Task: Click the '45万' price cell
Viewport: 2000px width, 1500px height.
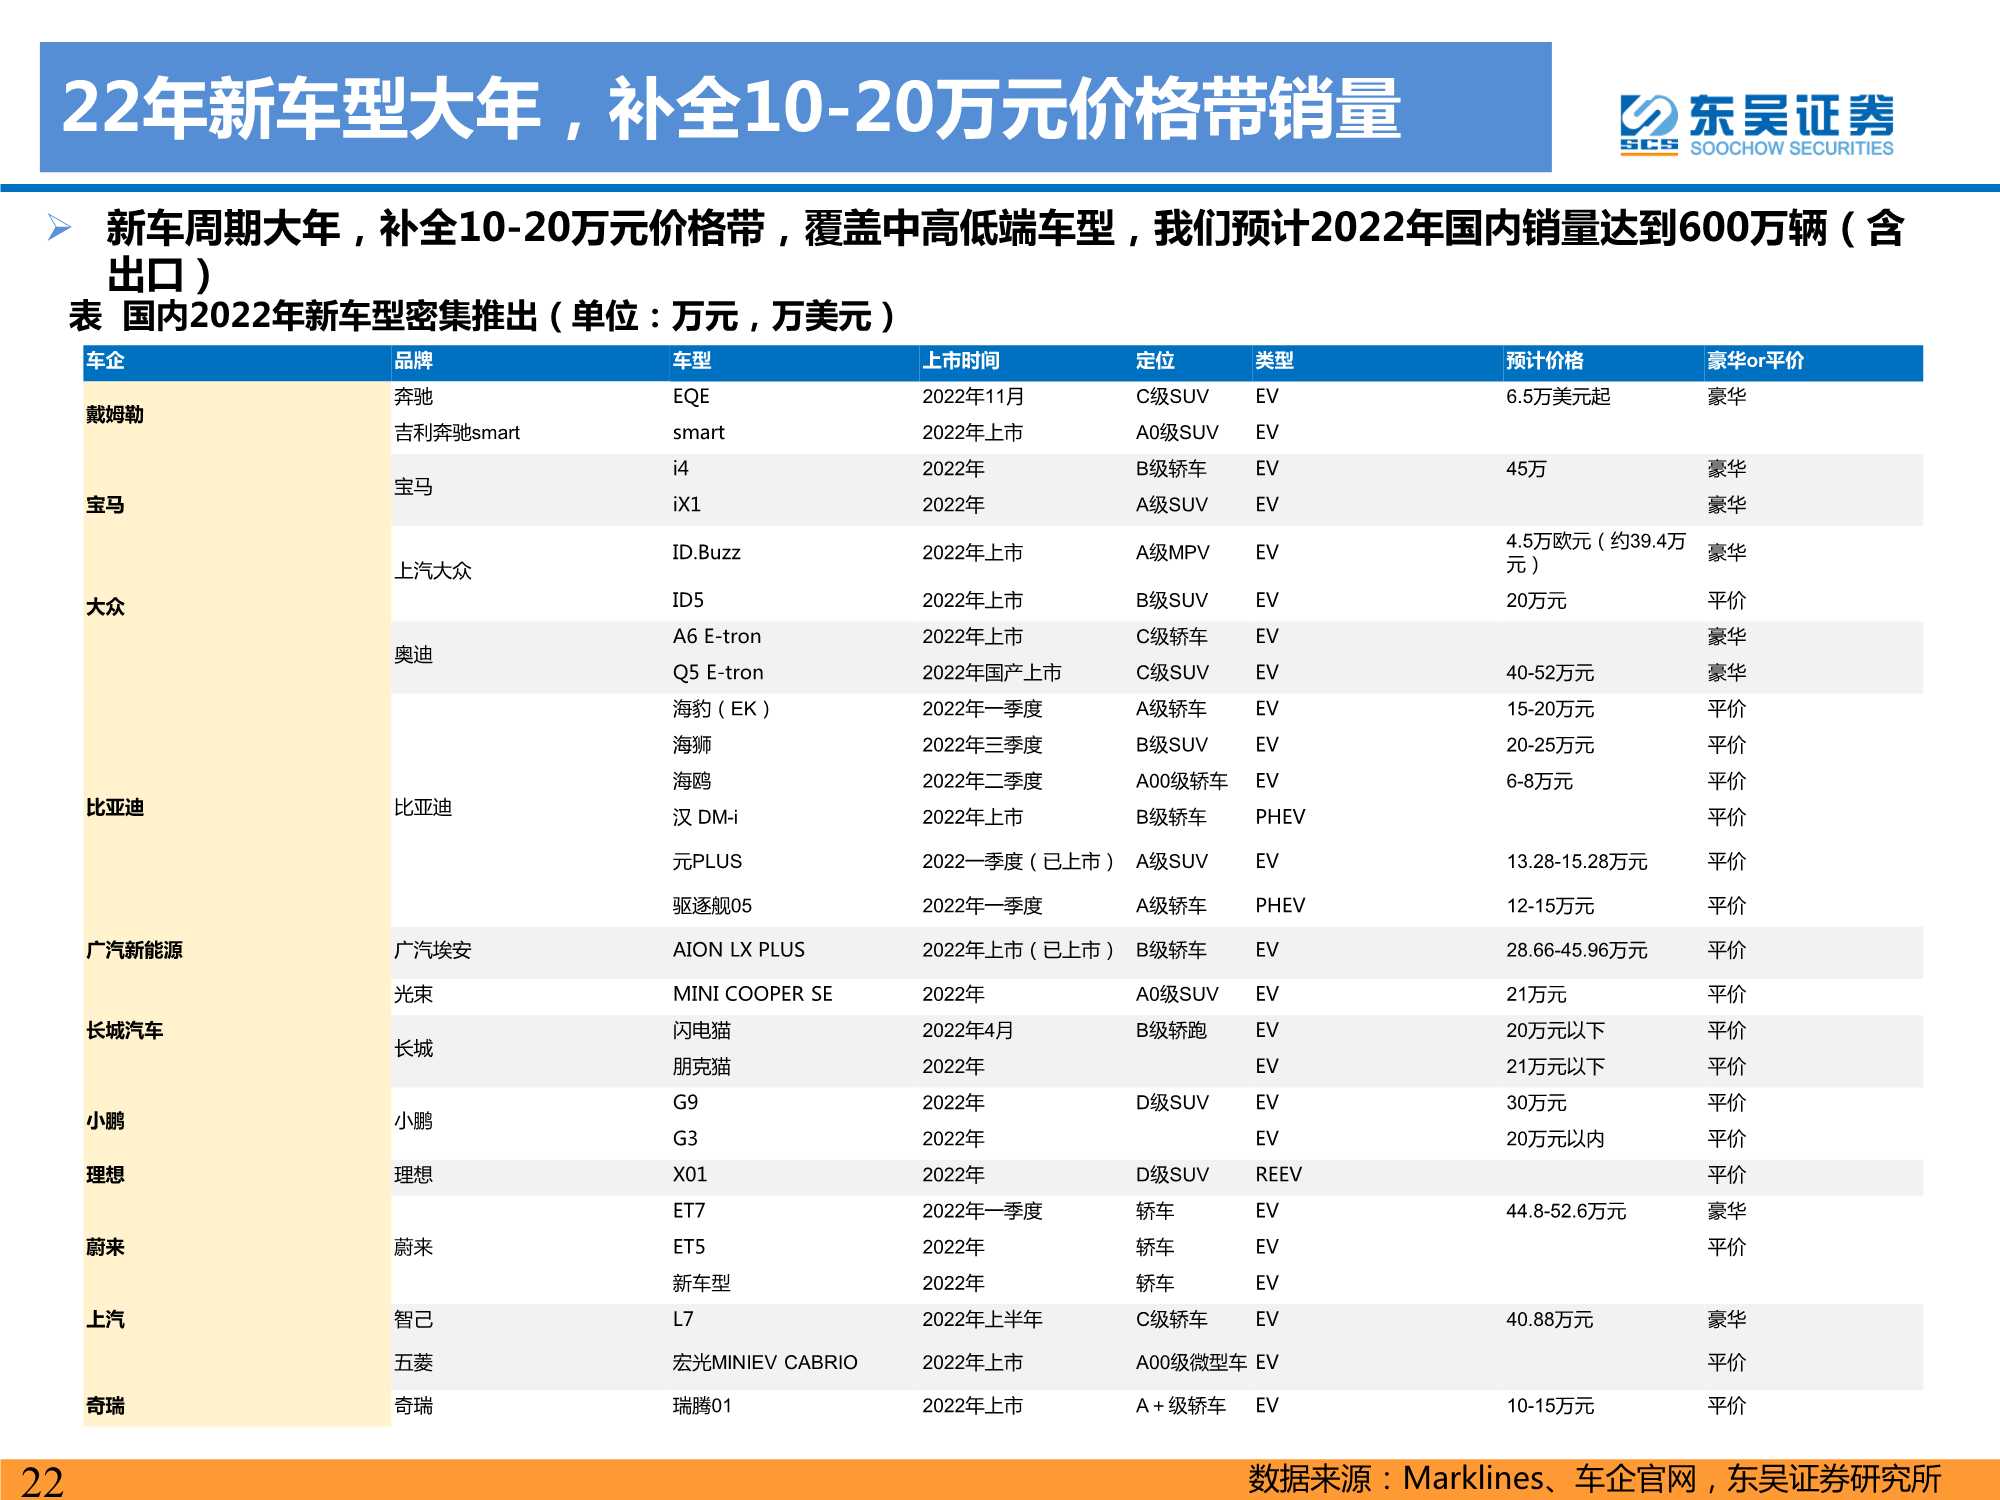Action: (1526, 469)
